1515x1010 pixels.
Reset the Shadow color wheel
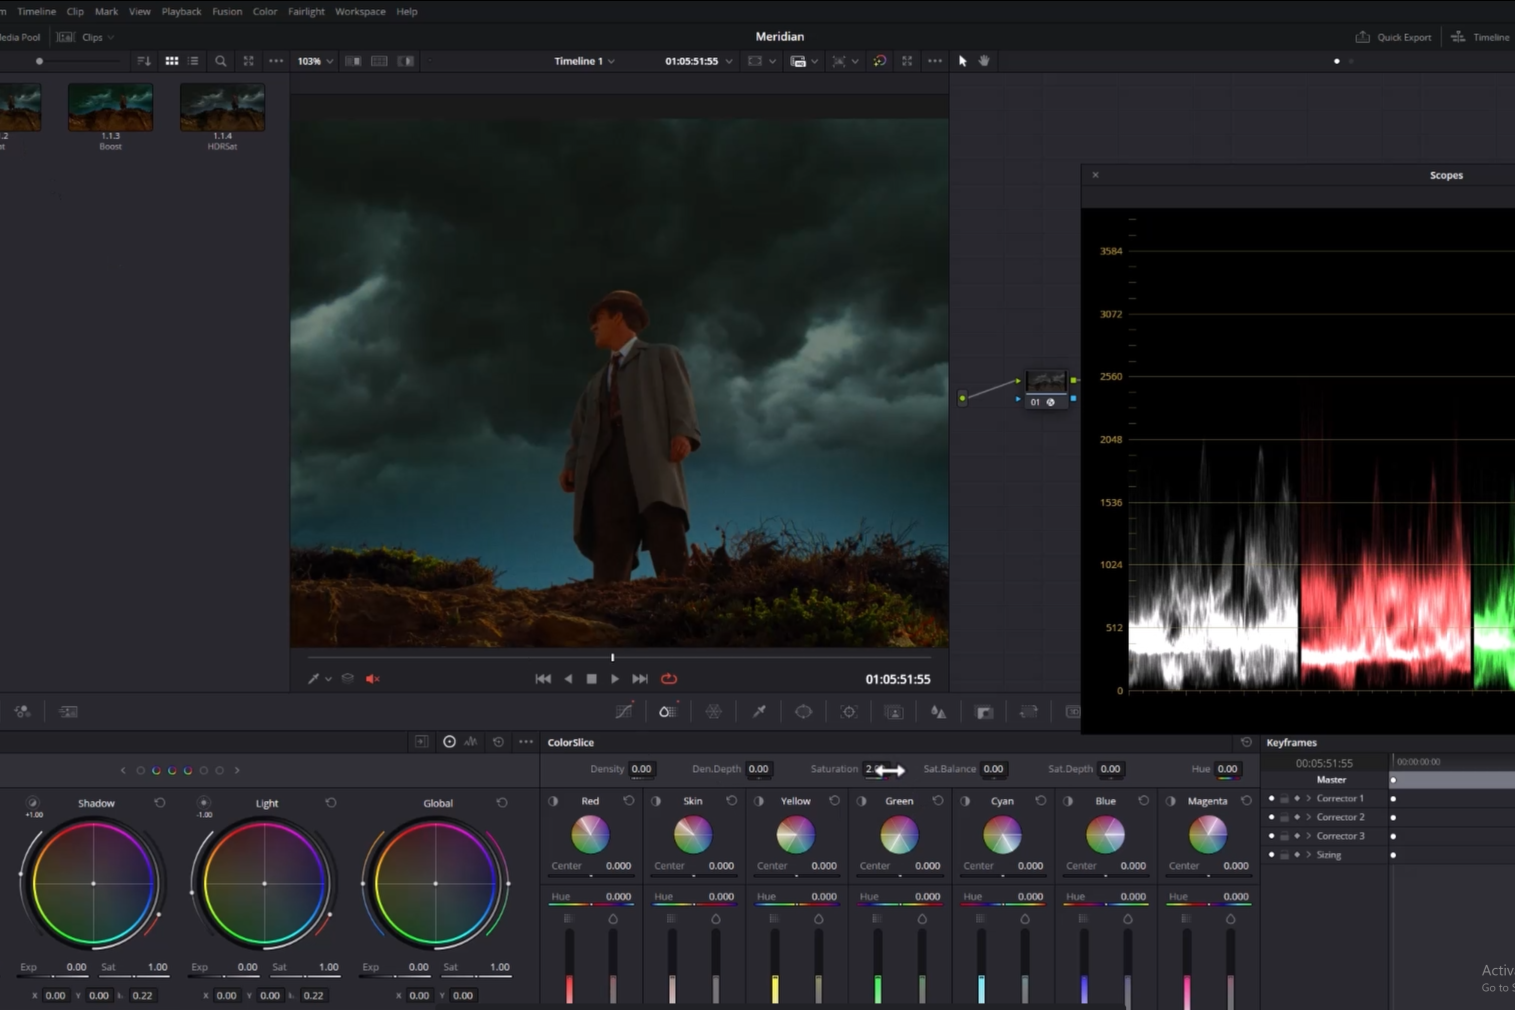pos(160,803)
